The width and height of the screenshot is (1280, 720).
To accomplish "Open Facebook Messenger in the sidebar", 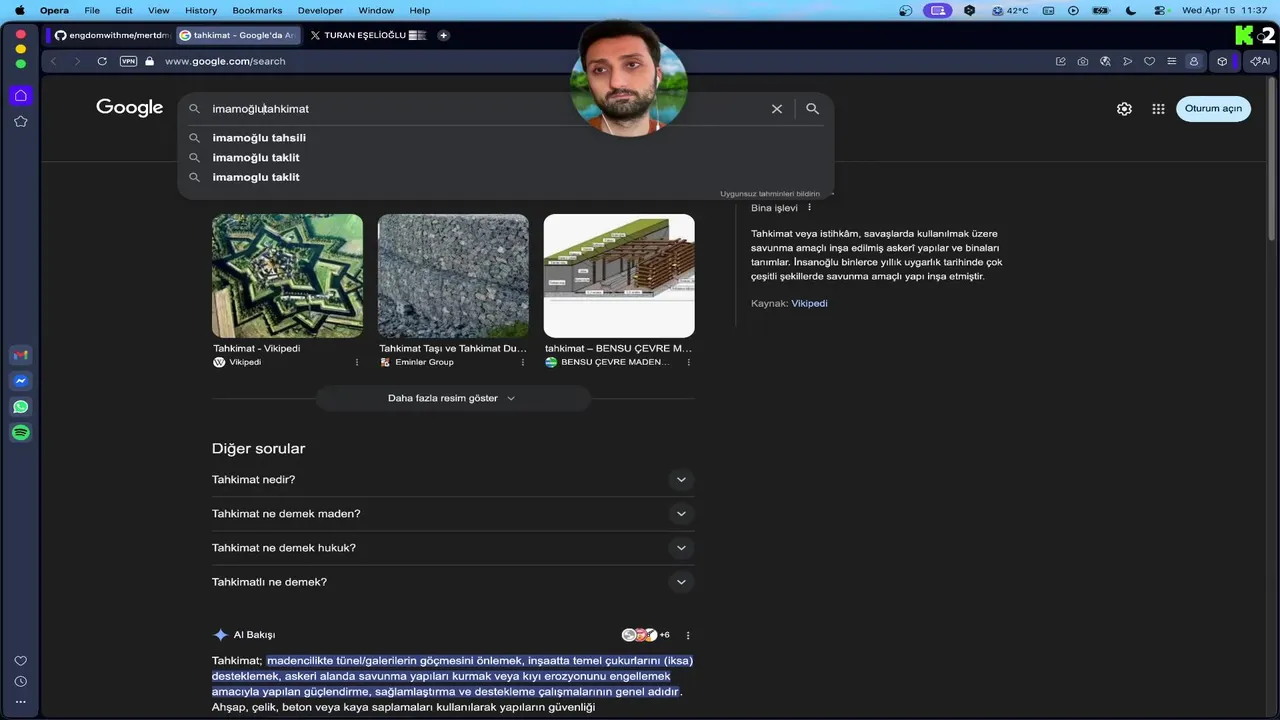I will [x=21, y=381].
